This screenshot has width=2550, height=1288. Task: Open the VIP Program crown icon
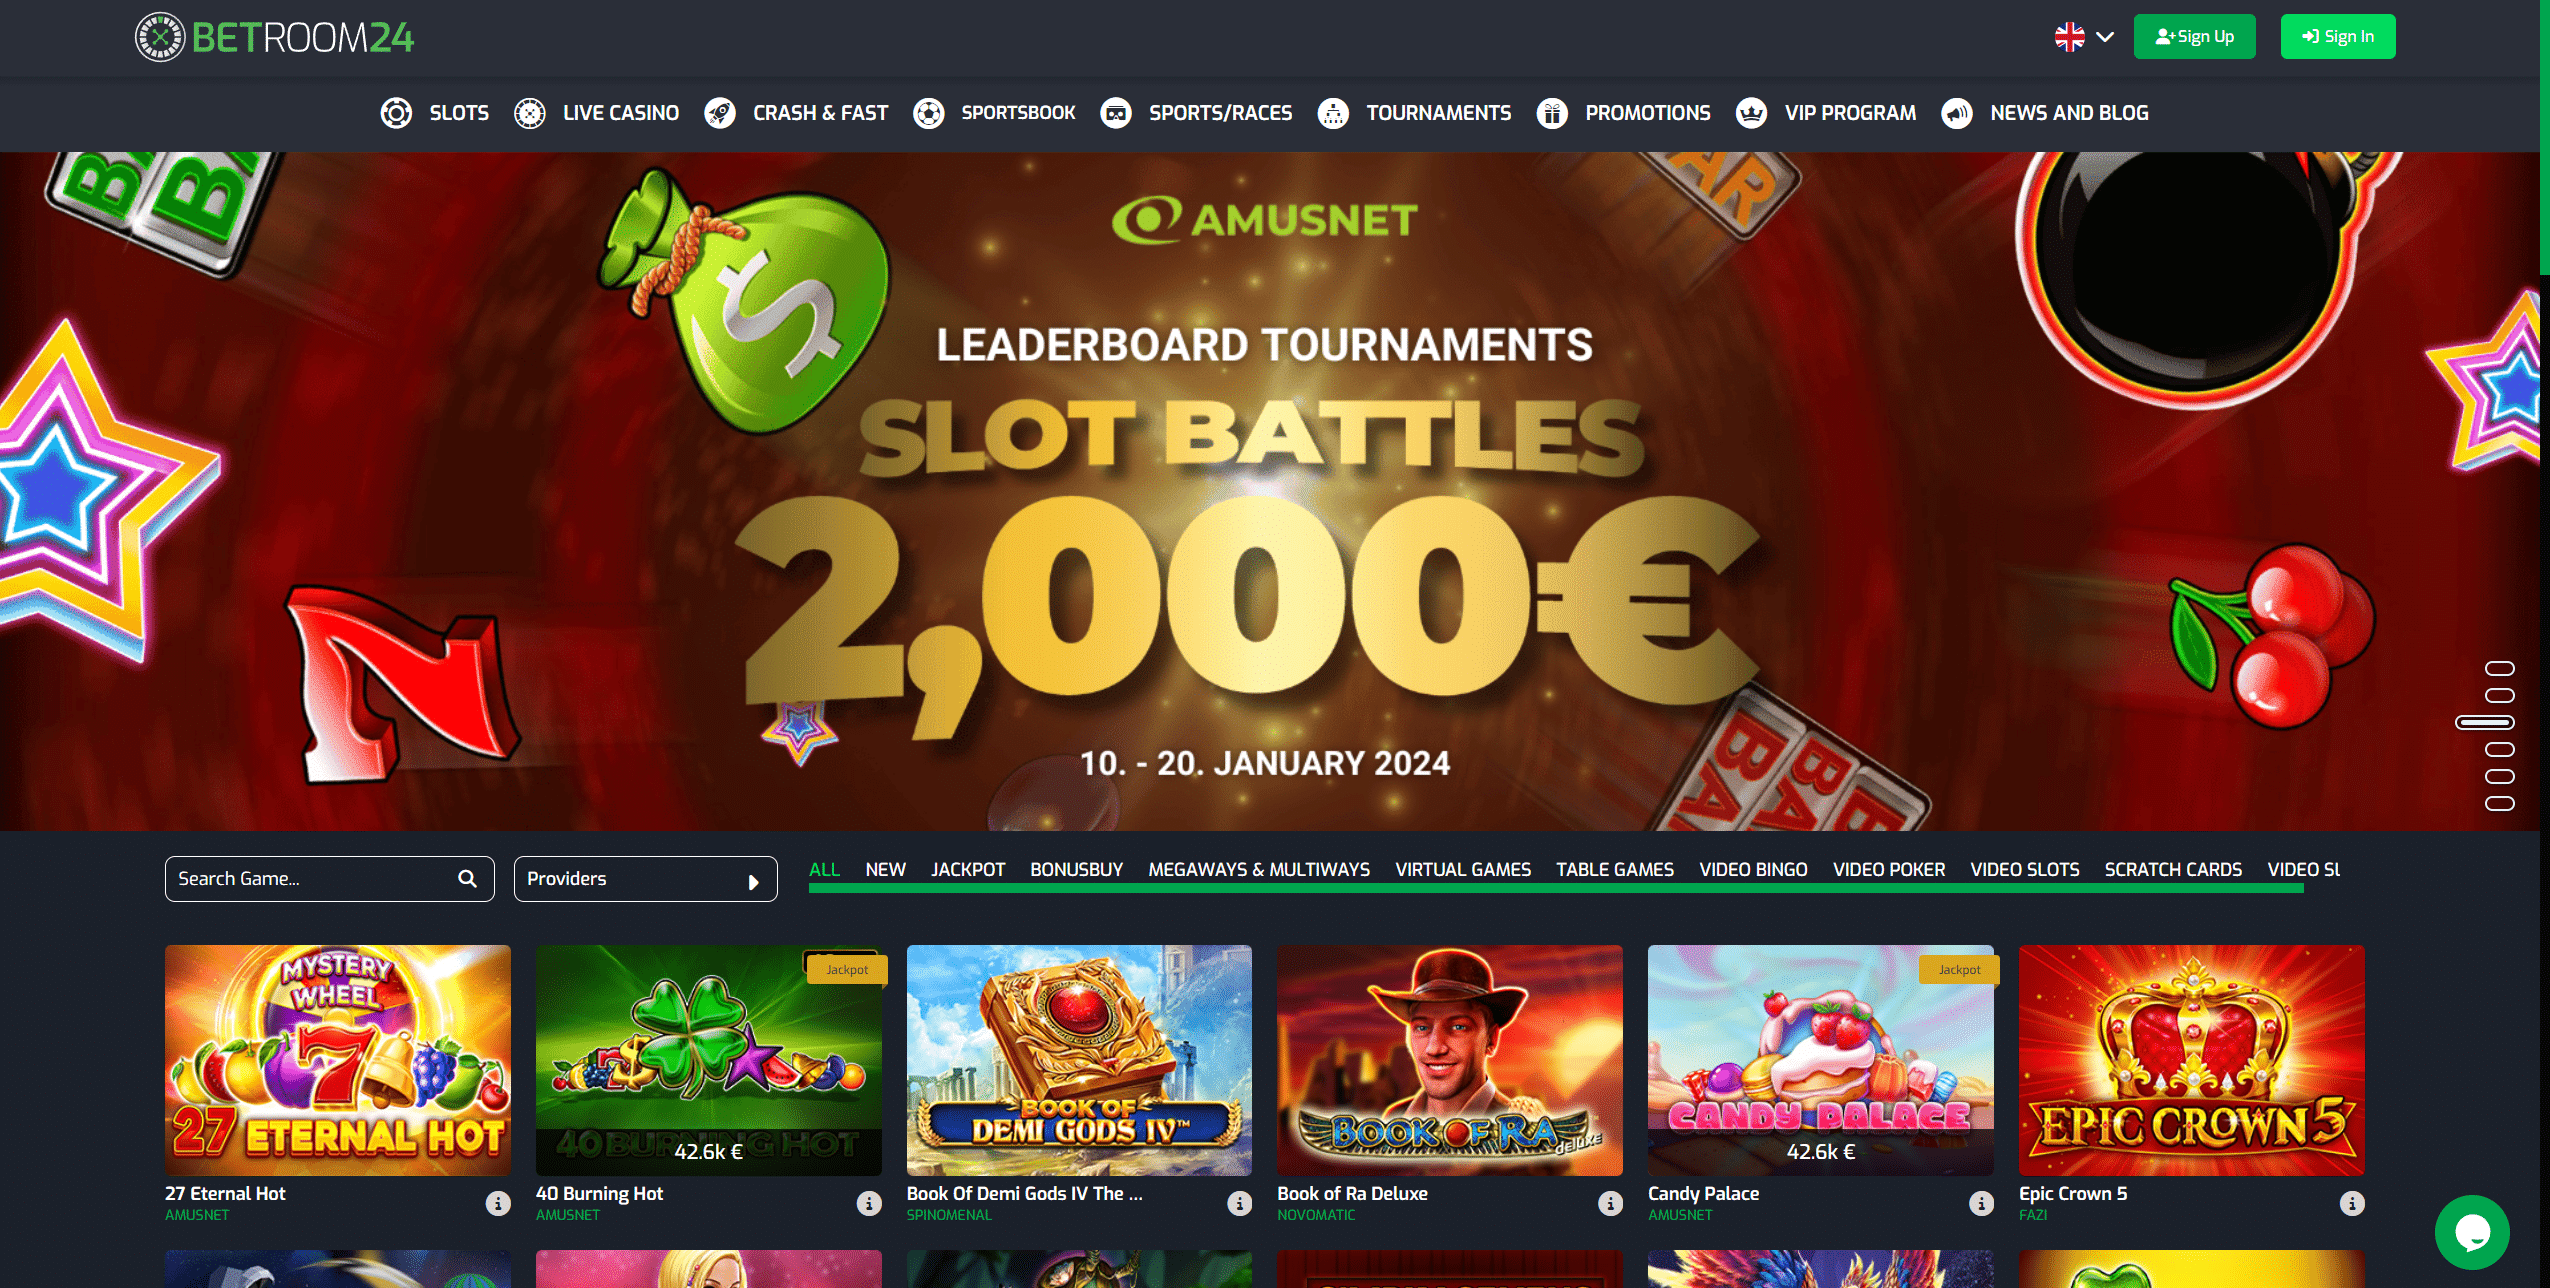pos(1751,113)
